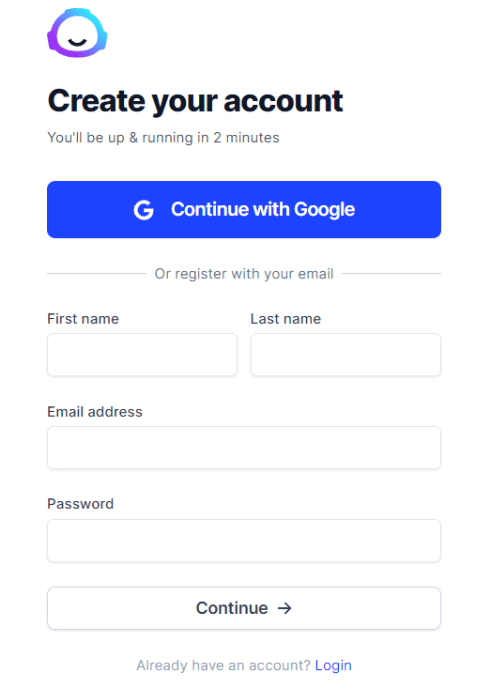The width and height of the screenshot is (501, 690).
Task: Click the Or register with your email text
Action: [x=244, y=274]
